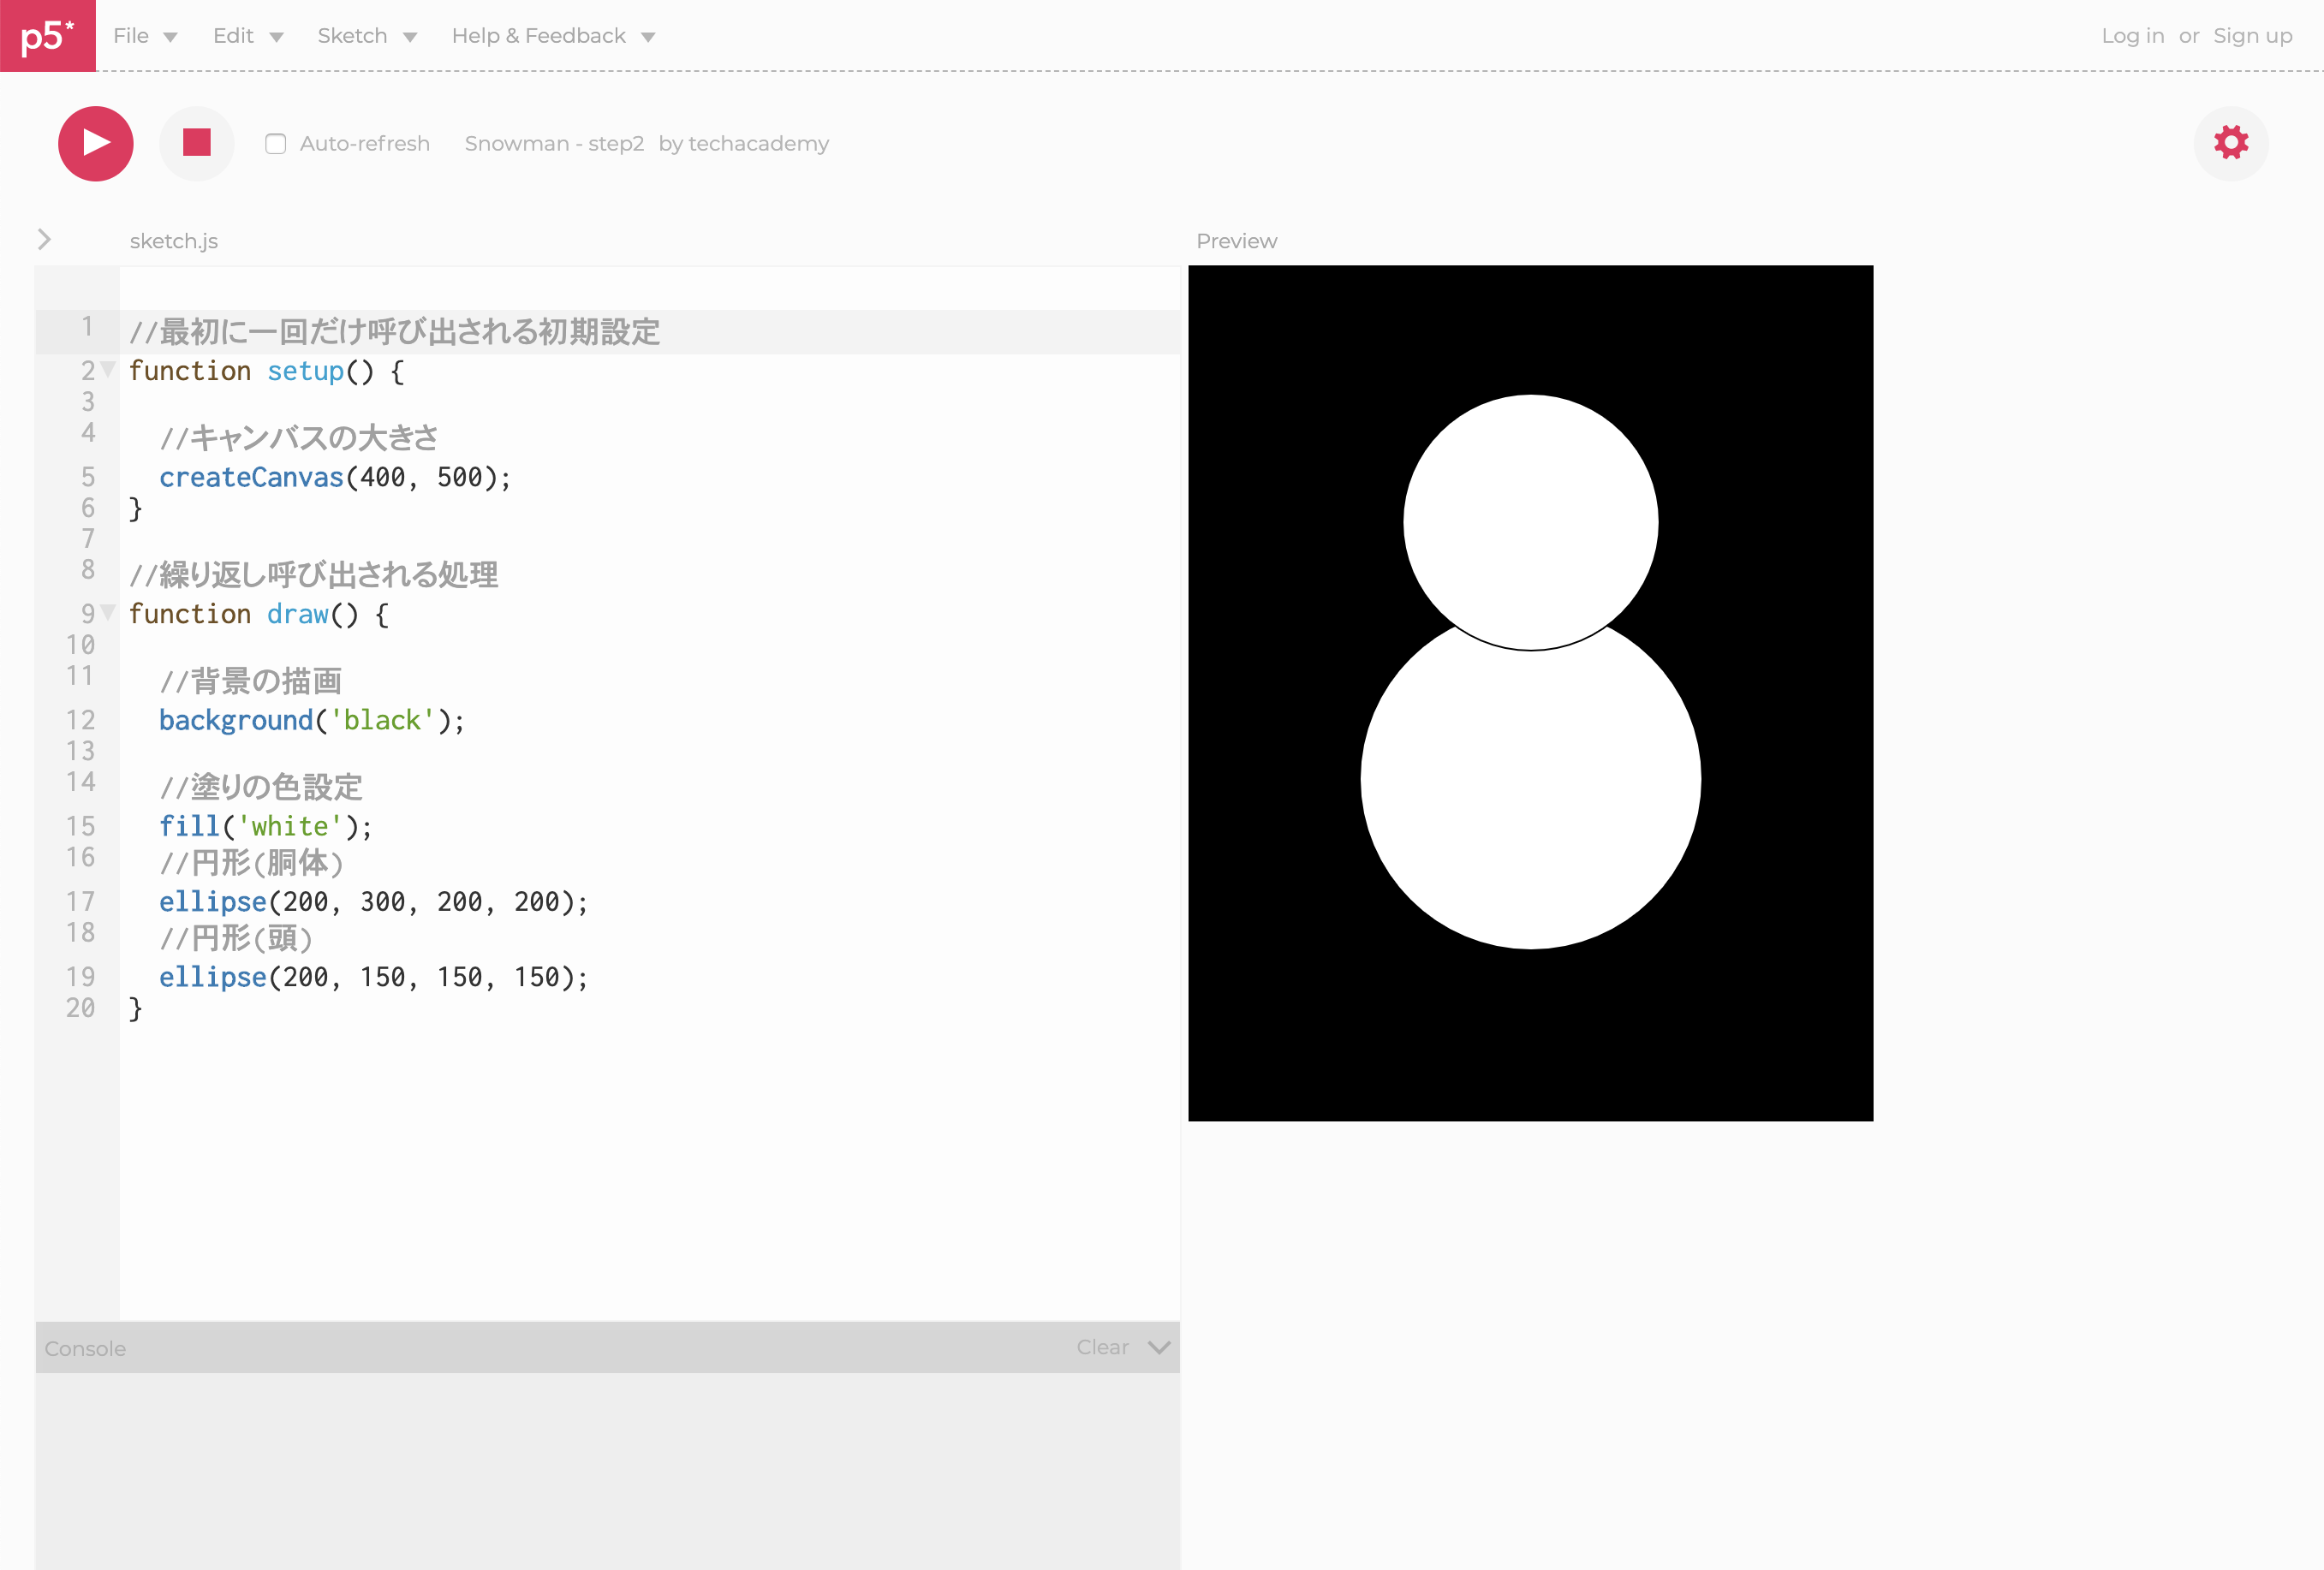Expand the sidebar file list arrow
The width and height of the screenshot is (2324, 1570).
44,239
